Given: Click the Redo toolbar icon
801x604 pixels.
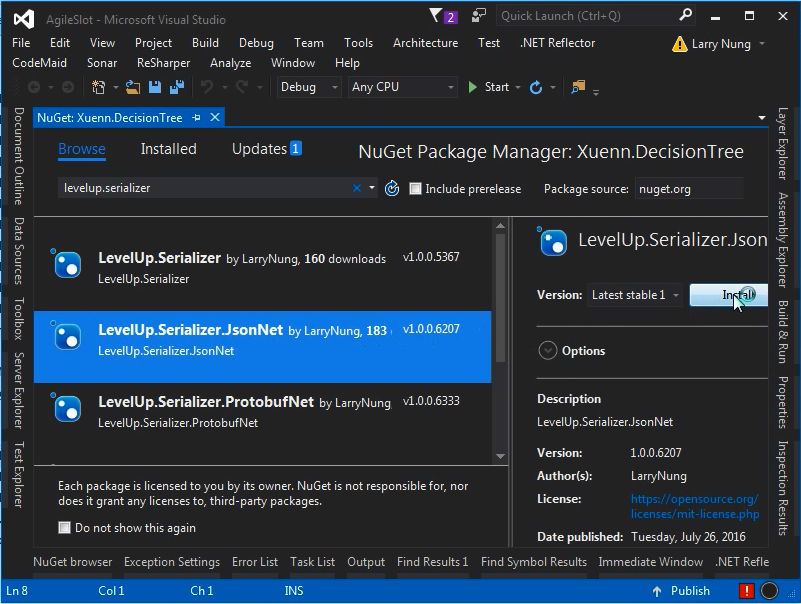Looking at the screenshot, I should (x=242, y=87).
